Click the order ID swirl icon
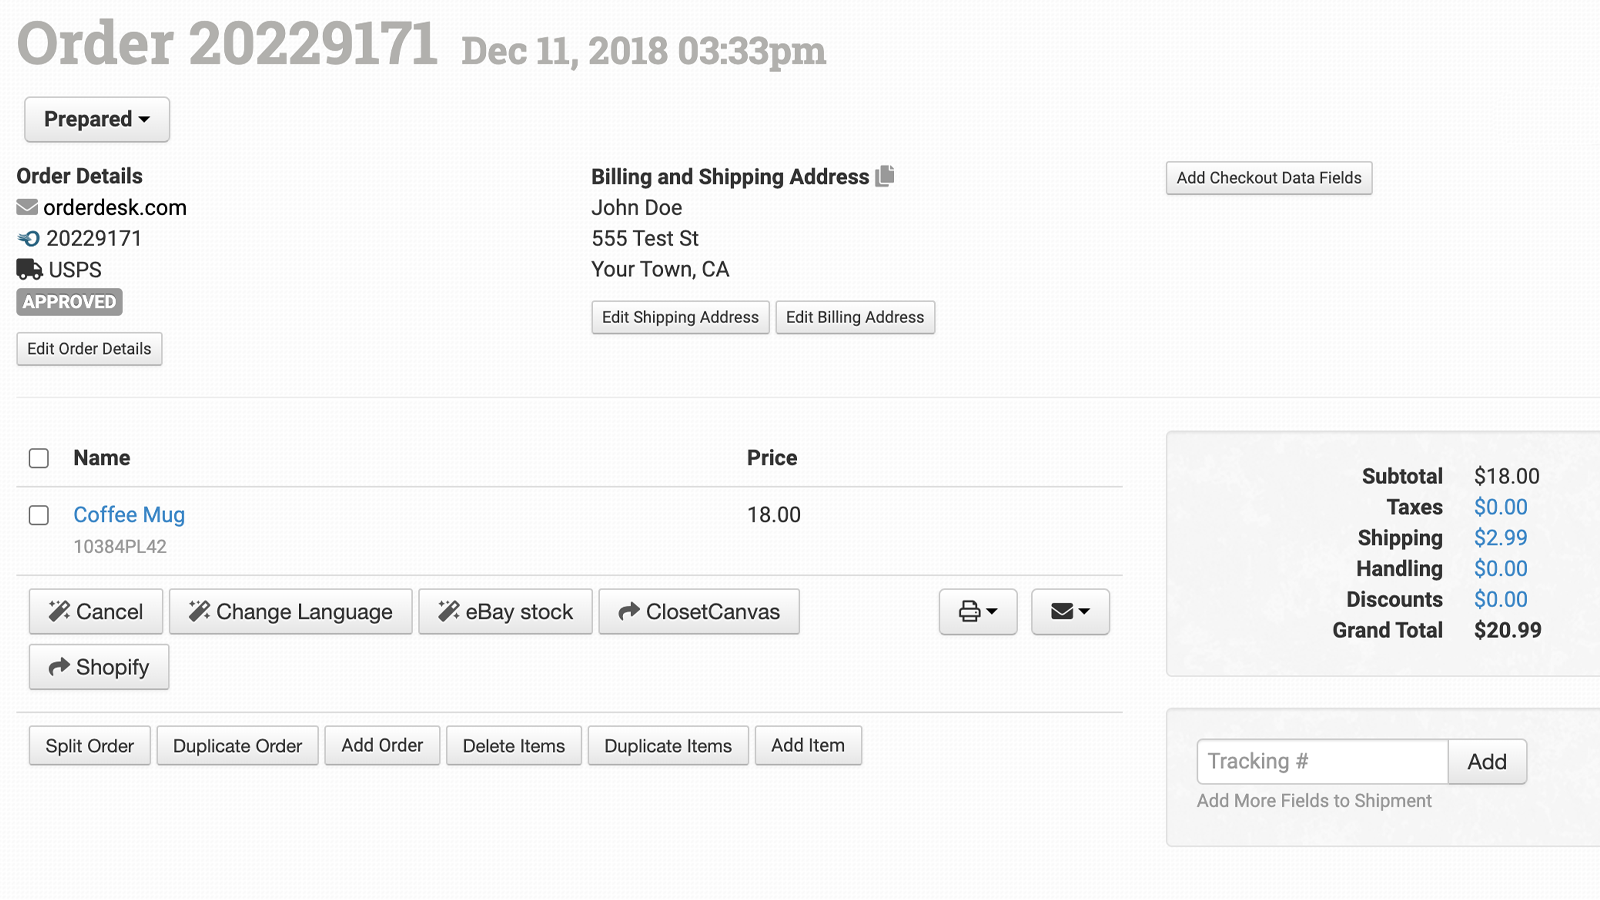Image resolution: width=1600 pixels, height=900 pixels. 29,239
